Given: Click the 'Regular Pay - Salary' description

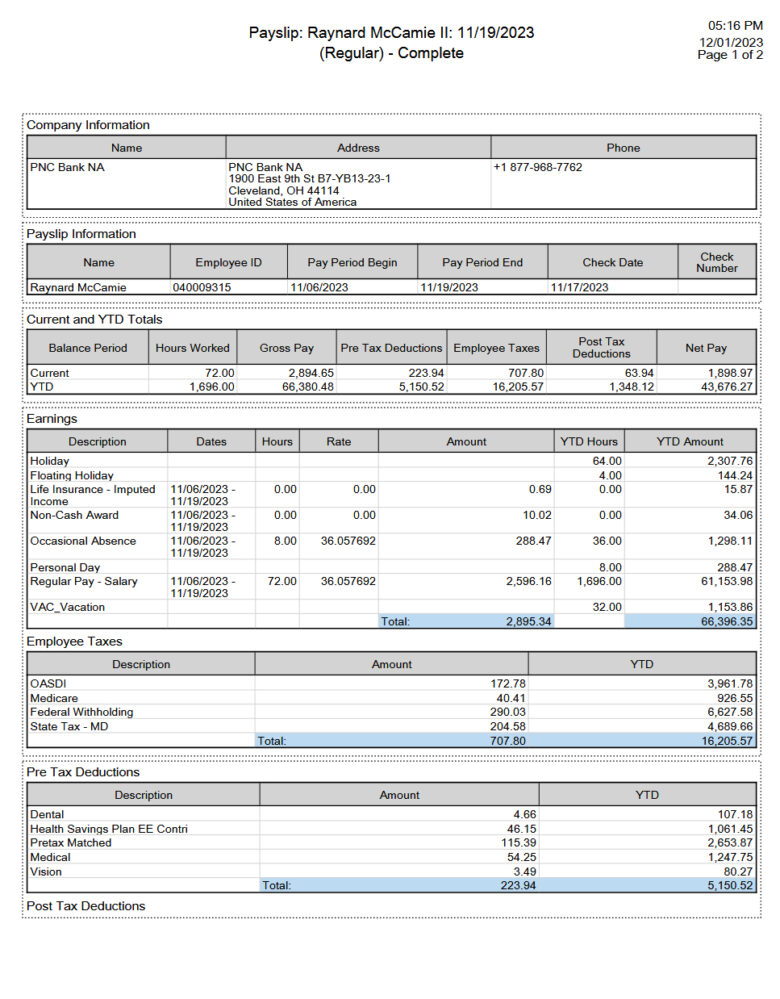Looking at the screenshot, I should click(83, 581).
